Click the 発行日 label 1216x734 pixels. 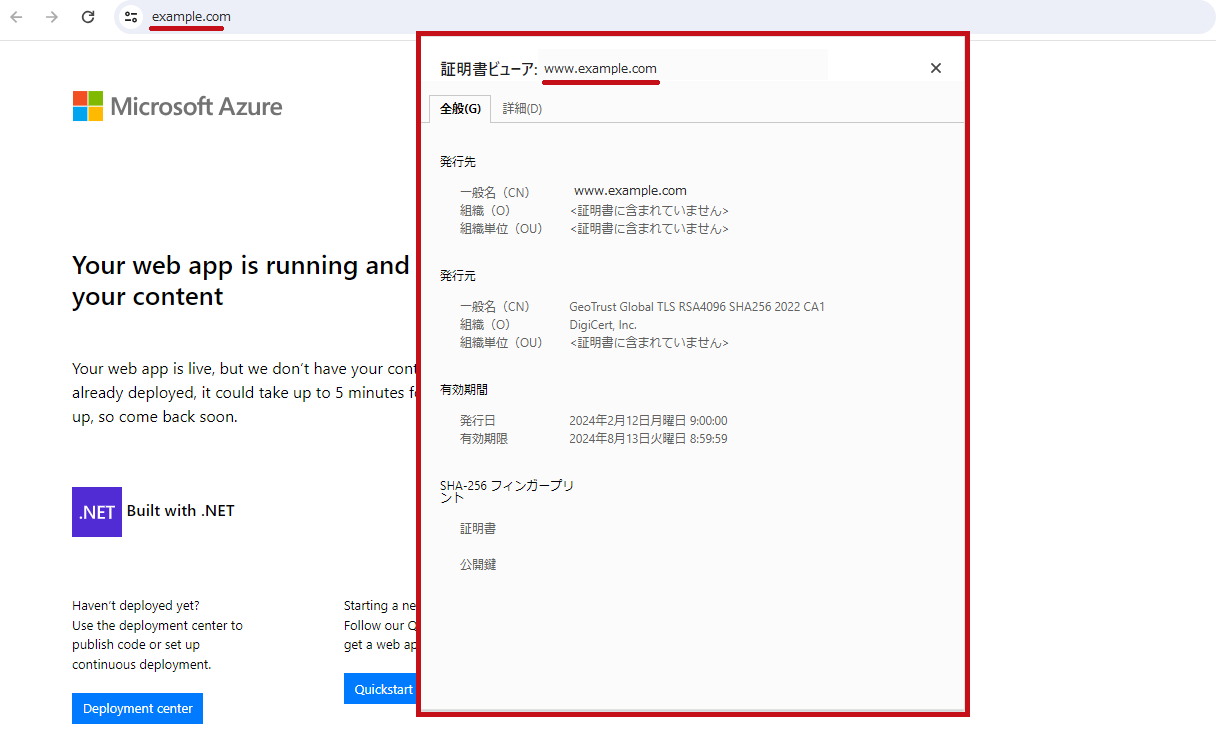pos(478,421)
